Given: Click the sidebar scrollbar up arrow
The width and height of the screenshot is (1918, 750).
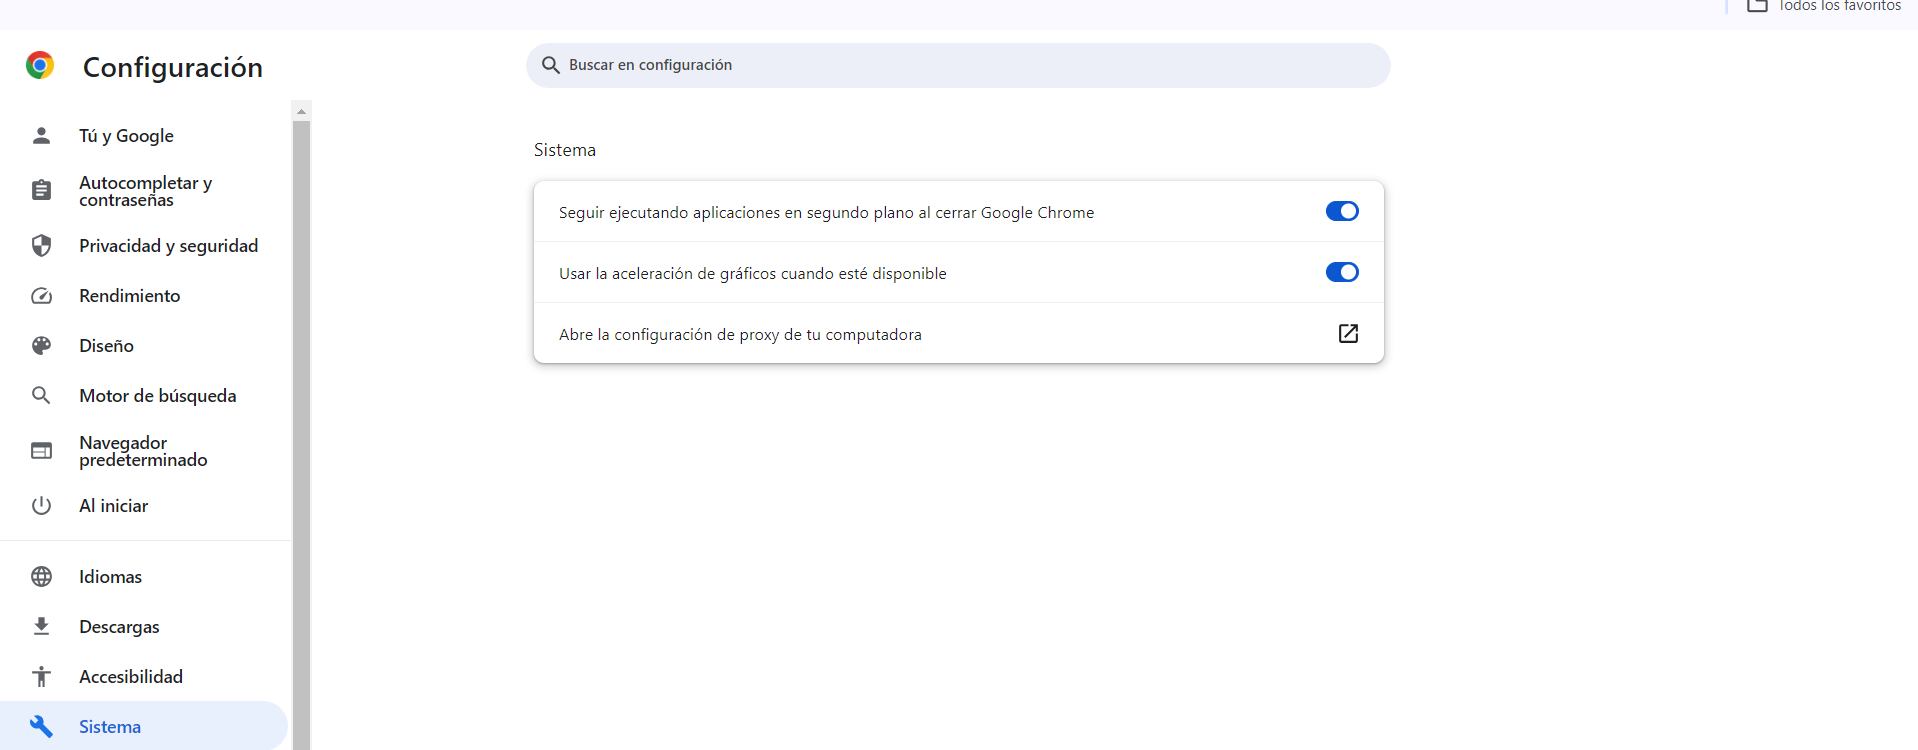Looking at the screenshot, I should tap(301, 111).
